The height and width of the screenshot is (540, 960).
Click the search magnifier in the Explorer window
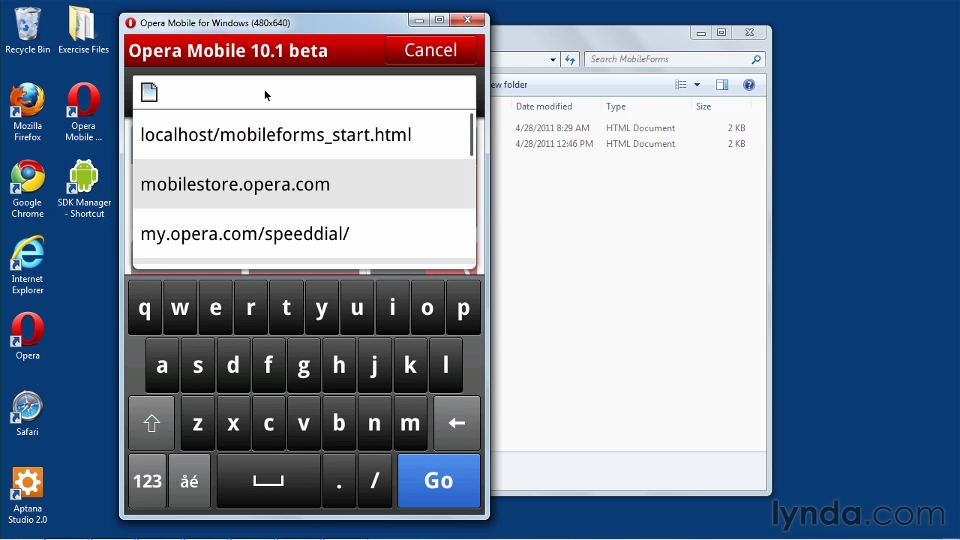756,59
